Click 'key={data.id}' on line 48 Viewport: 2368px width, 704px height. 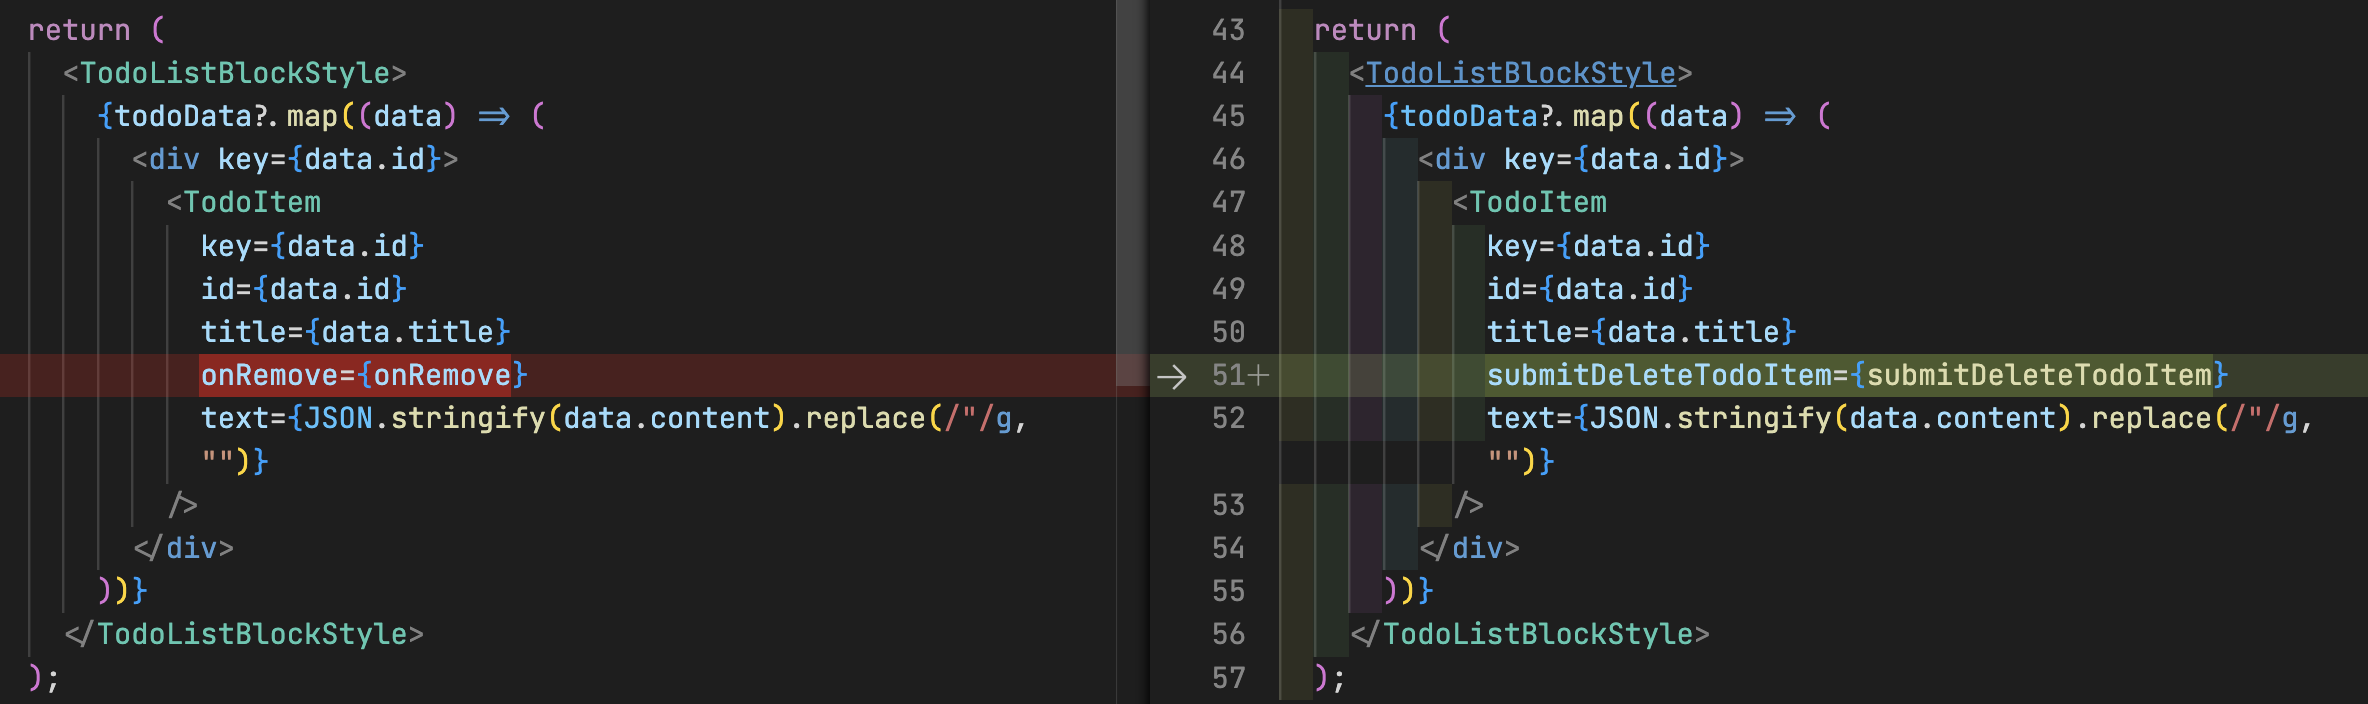[1599, 246]
